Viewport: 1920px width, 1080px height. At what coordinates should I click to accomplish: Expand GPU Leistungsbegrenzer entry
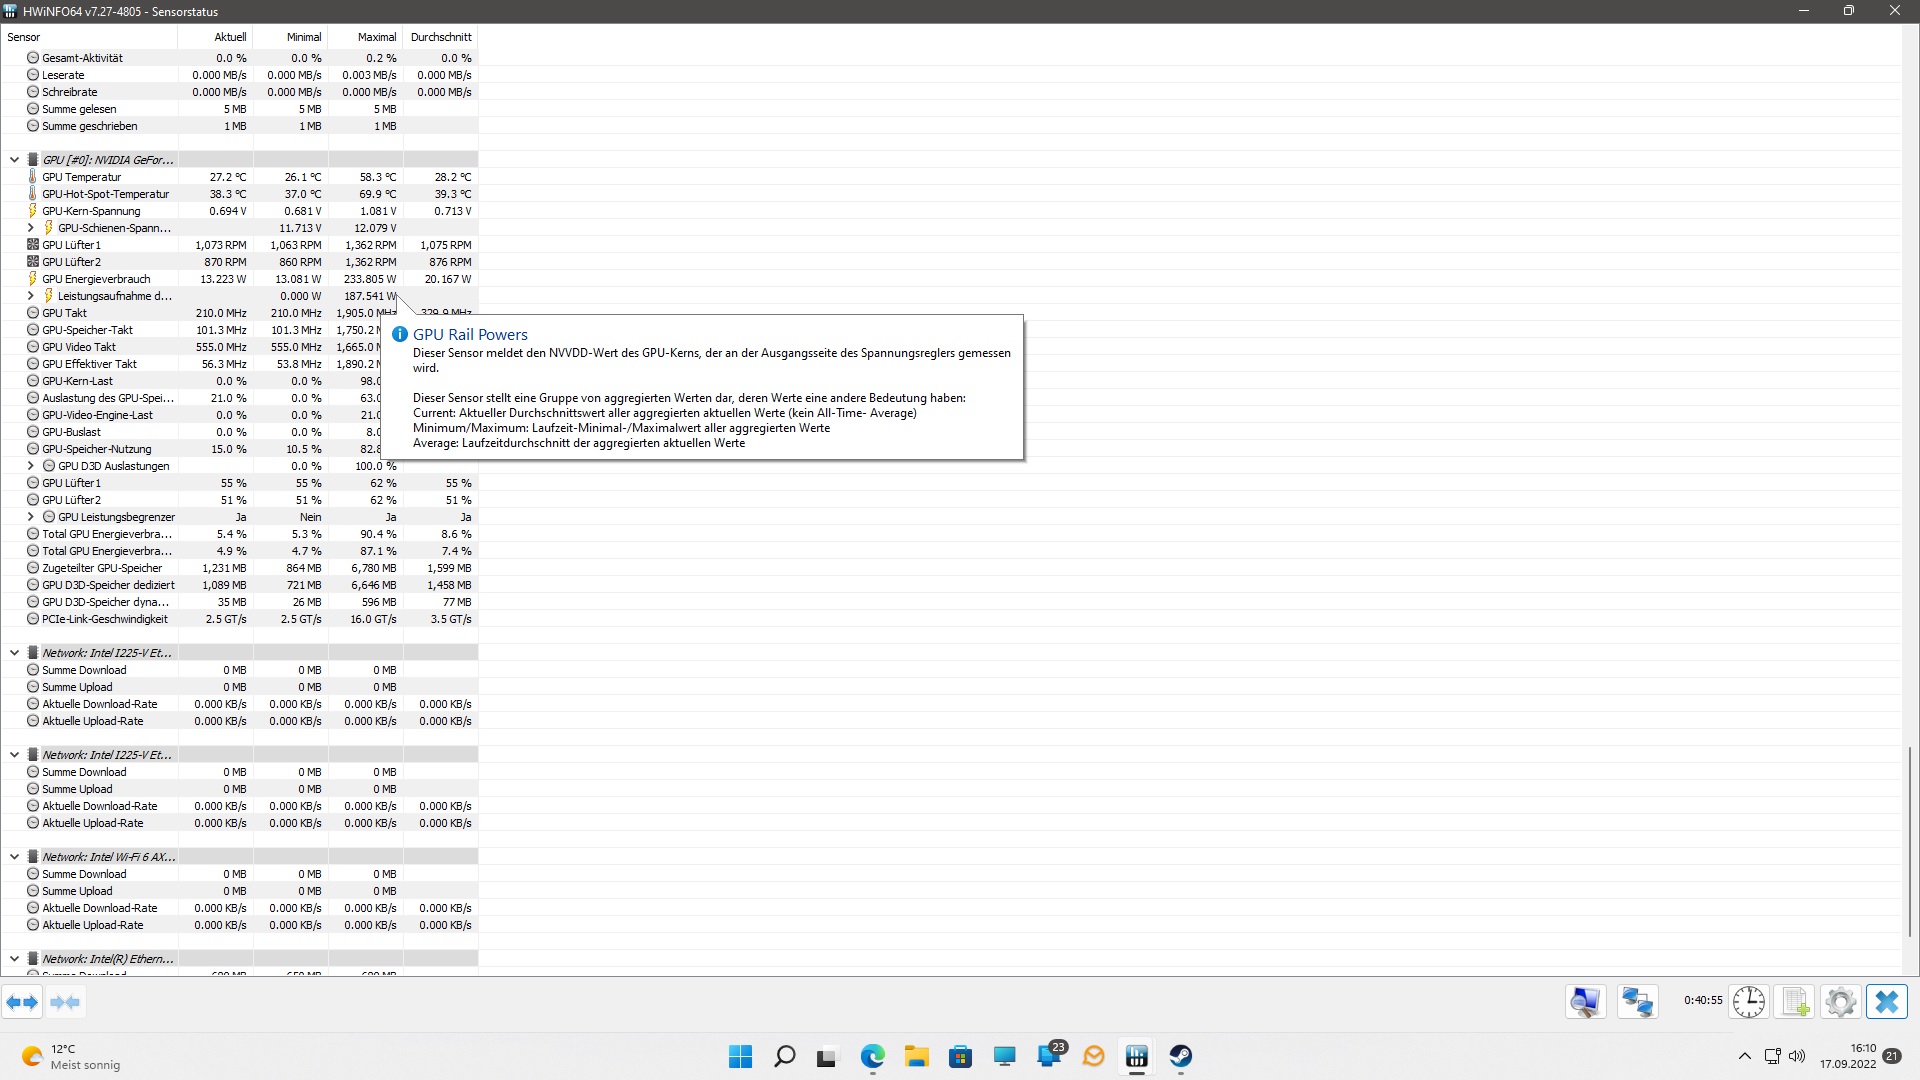pyautogui.click(x=30, y=517)
